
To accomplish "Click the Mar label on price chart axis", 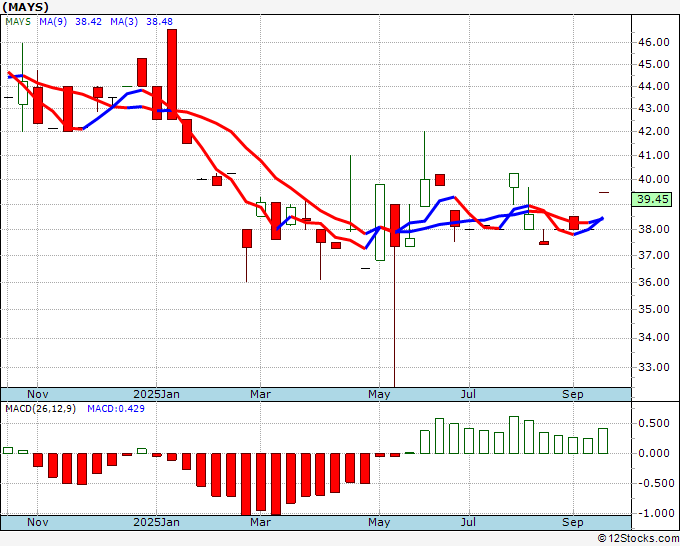I will point(260,394).
